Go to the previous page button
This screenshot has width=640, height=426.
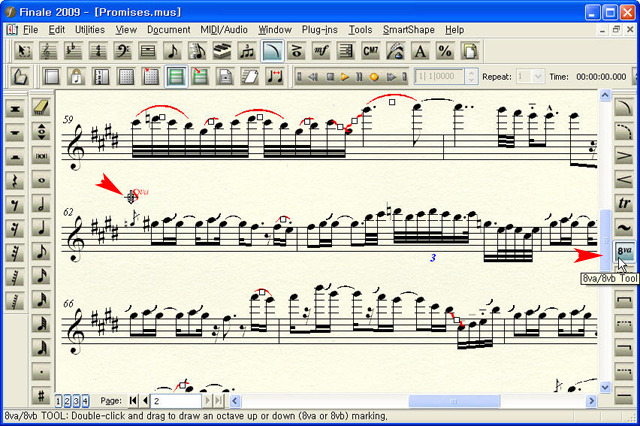click(145, 401)
